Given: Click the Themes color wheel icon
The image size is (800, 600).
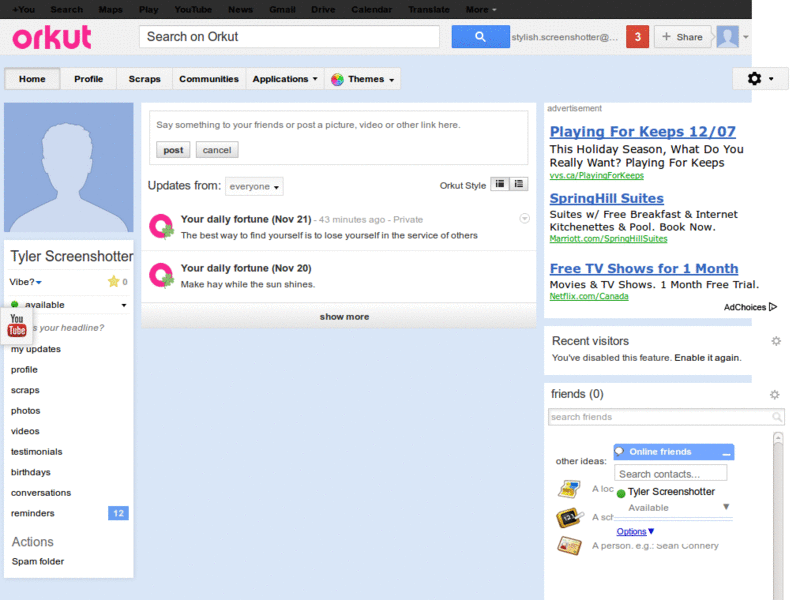Looking at the screenshot, I should click(x=337, y=79).
